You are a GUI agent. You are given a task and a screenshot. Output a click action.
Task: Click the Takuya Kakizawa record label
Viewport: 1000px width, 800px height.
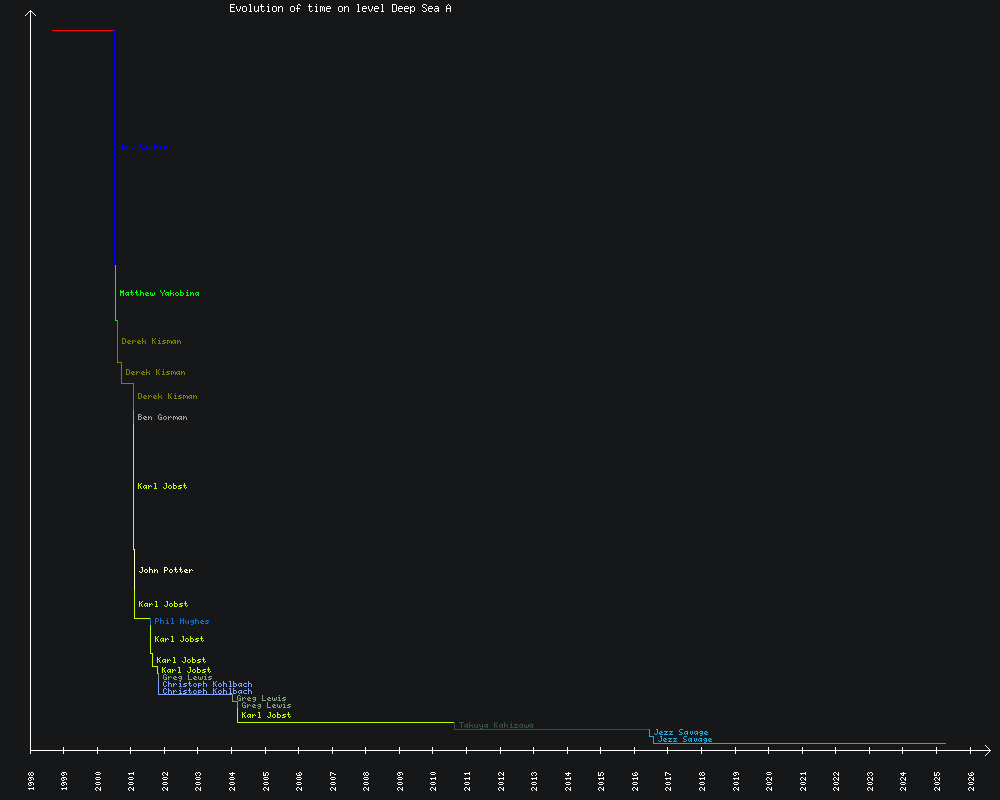point(496,725)
